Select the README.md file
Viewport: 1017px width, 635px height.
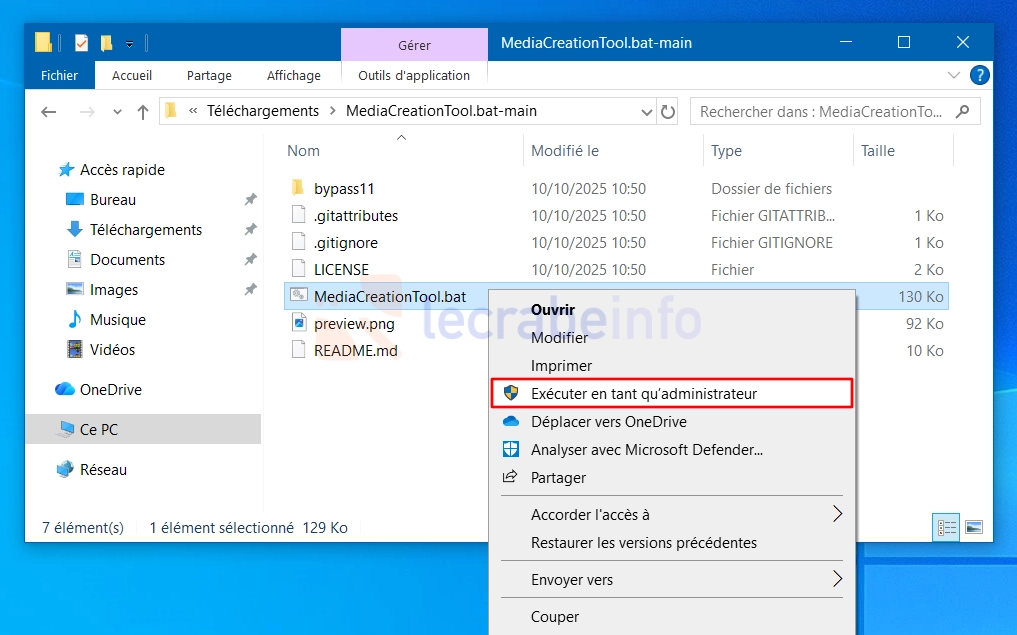pos(355,350)
